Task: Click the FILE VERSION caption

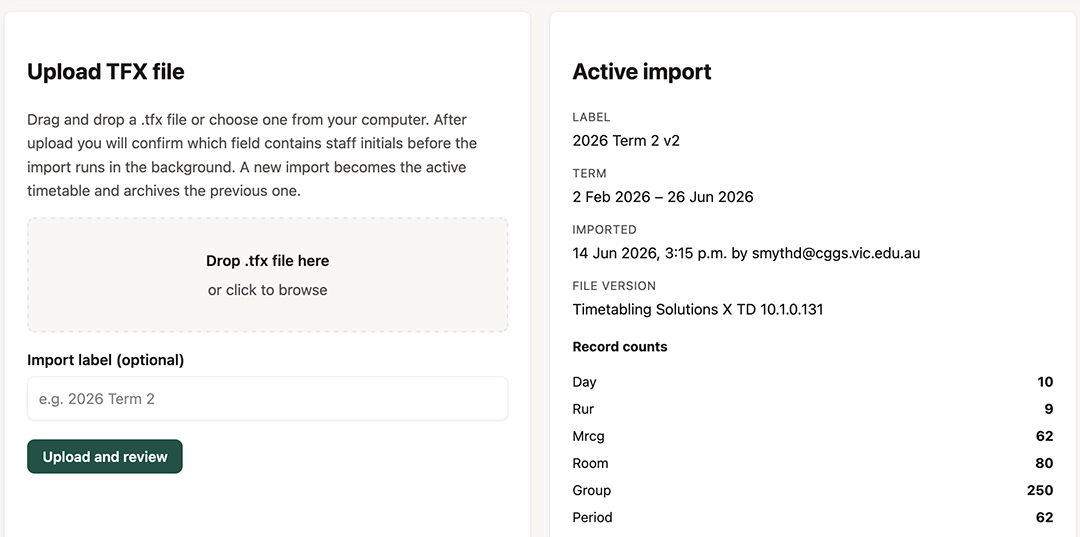Action: (614, 286)
